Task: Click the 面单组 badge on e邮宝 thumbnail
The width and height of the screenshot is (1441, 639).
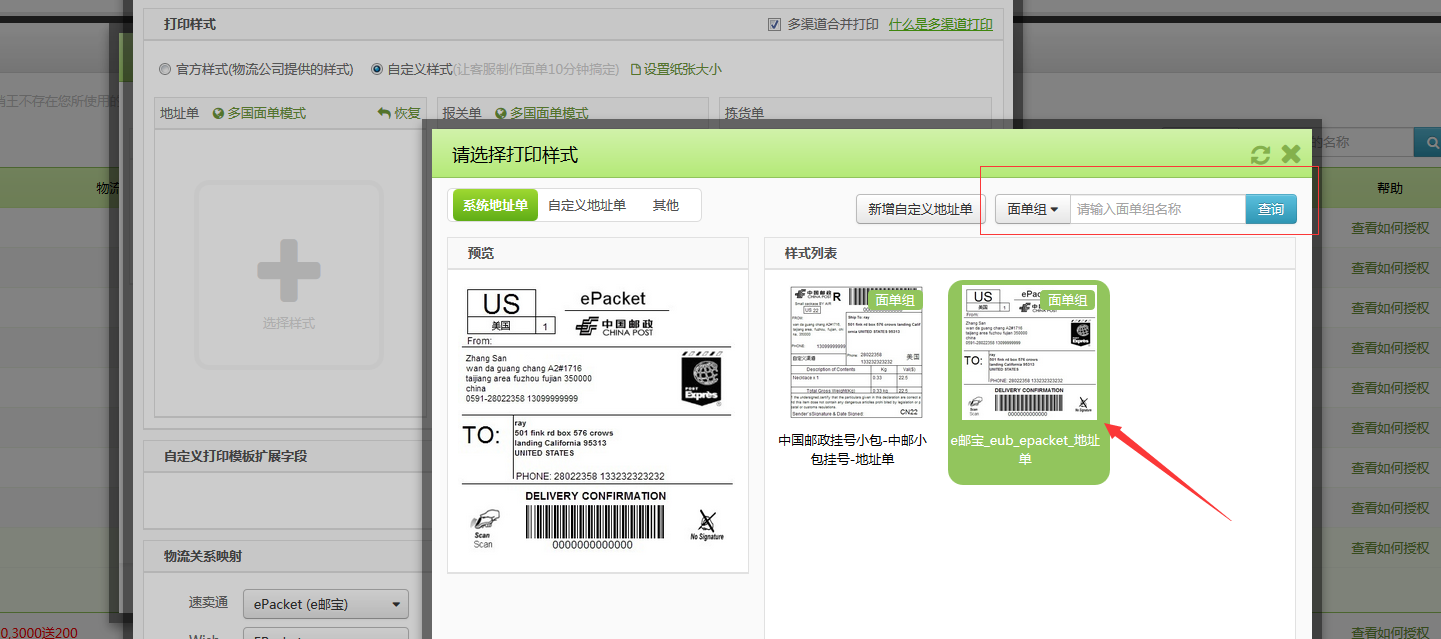Action: pos(1066,300)
